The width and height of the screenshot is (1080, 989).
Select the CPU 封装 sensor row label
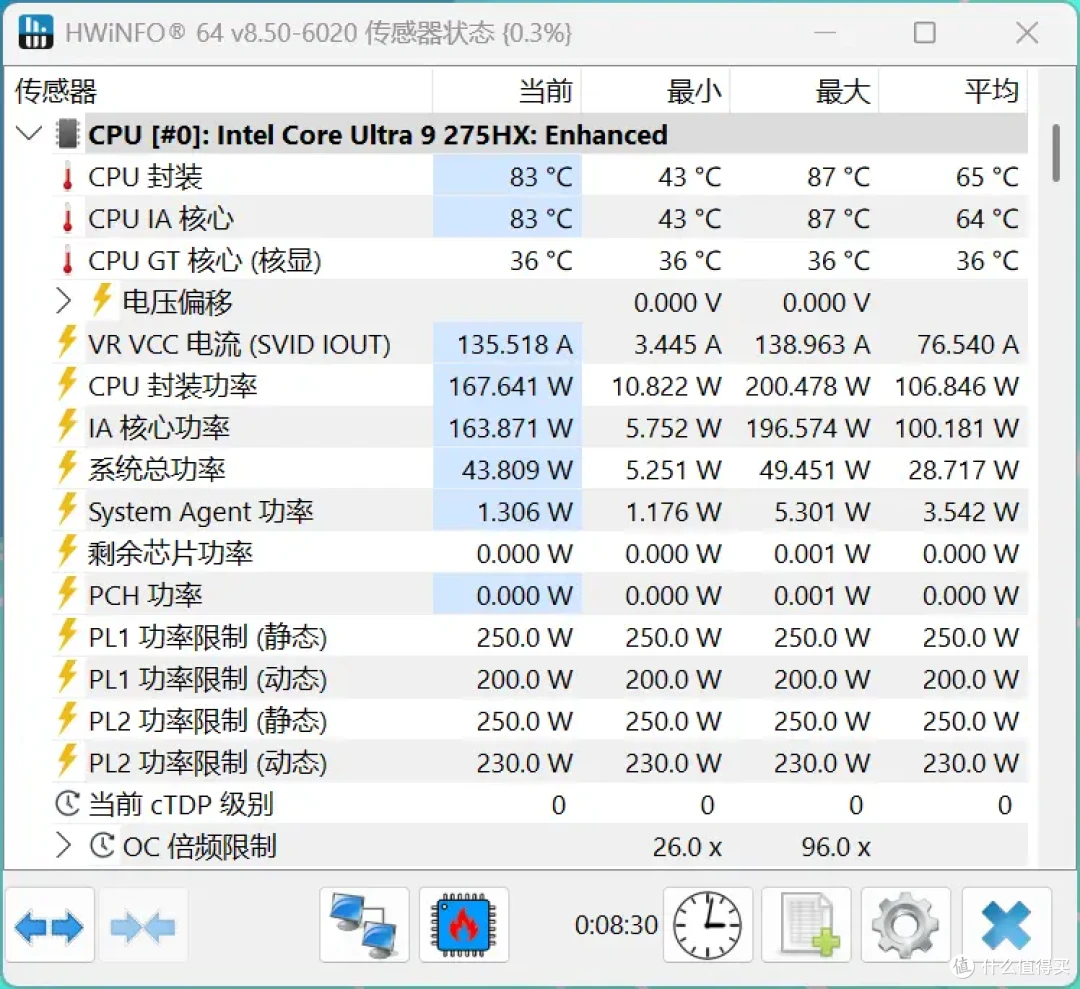pyautogui.click(x=145, y=177)
